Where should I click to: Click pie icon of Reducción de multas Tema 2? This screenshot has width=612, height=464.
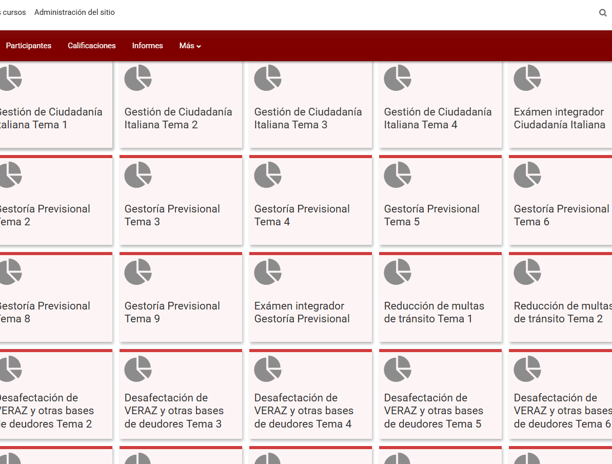[x=527, y=272]
